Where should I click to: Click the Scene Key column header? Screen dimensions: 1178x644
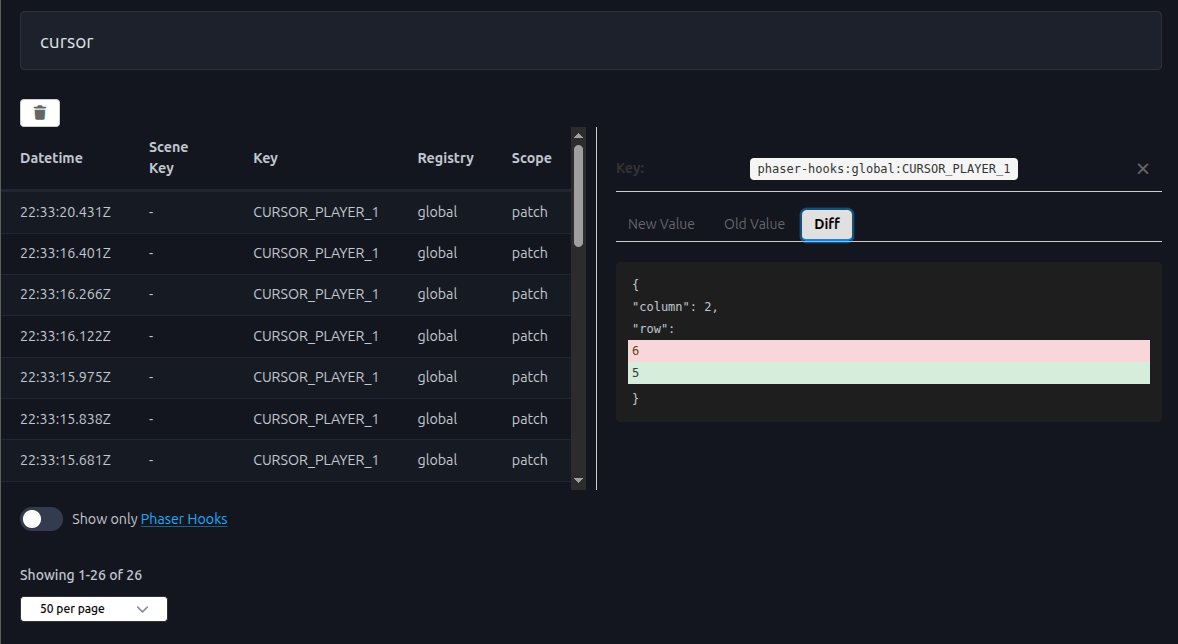click(168, 158)
